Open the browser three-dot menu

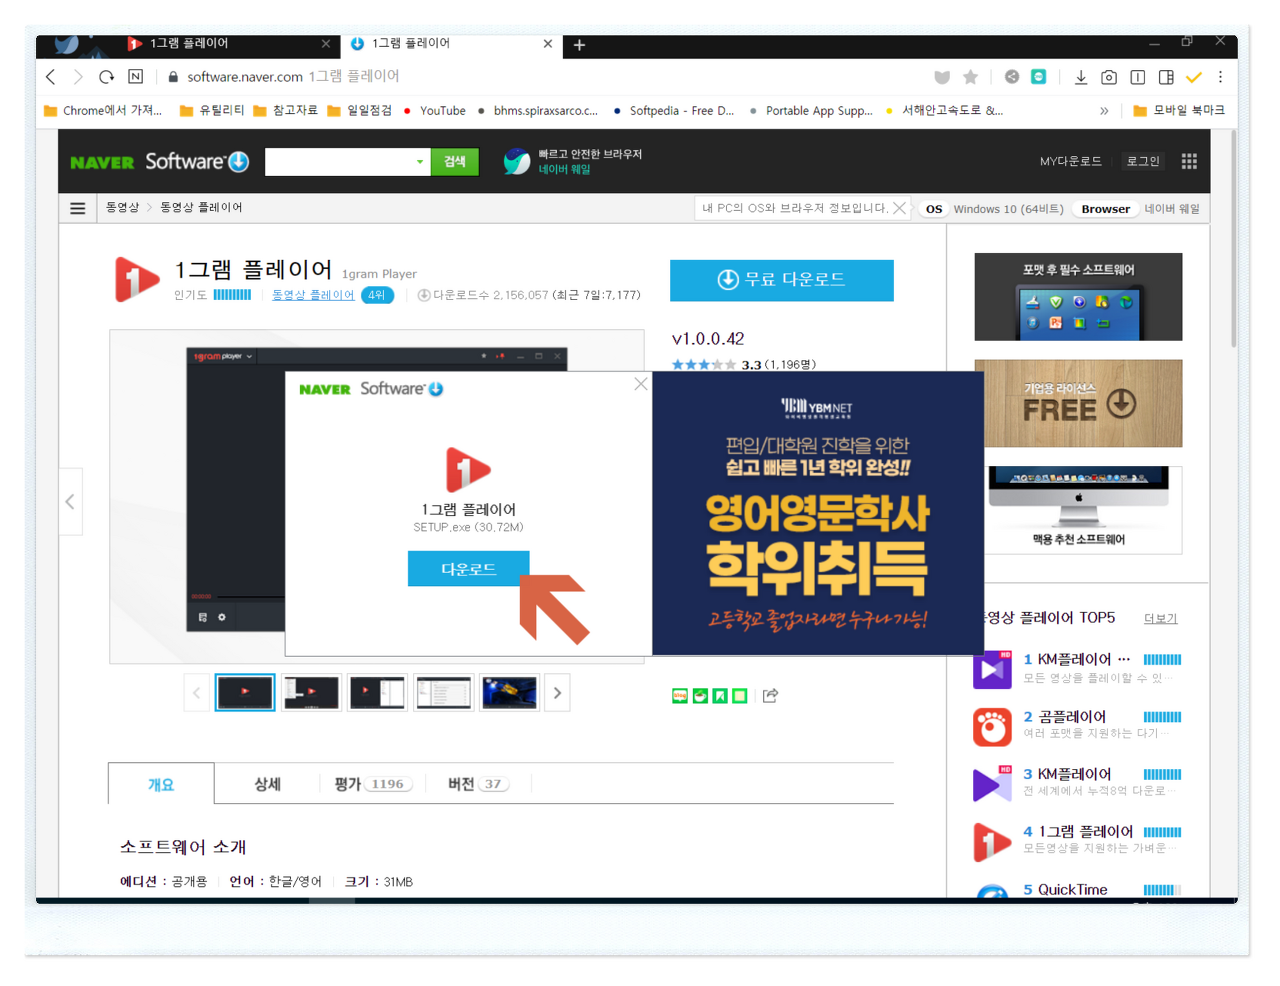(1220, 77)
